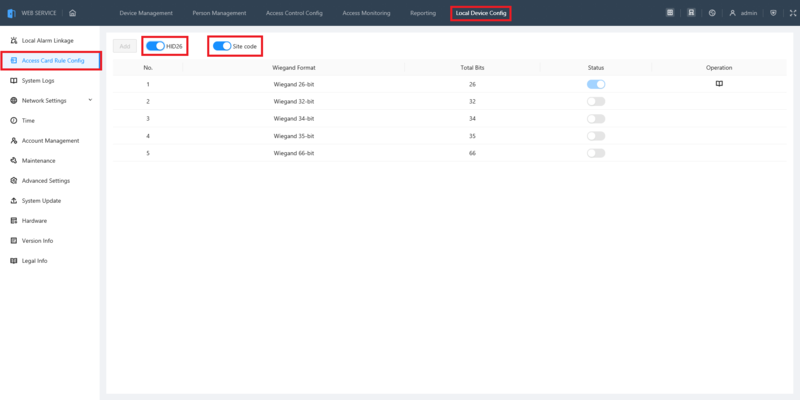Image resolution: width=800 pixels, height=400 pixels.
Task: Enable the Wiegand 35-bit status switch
Action: tap(596, 136)
